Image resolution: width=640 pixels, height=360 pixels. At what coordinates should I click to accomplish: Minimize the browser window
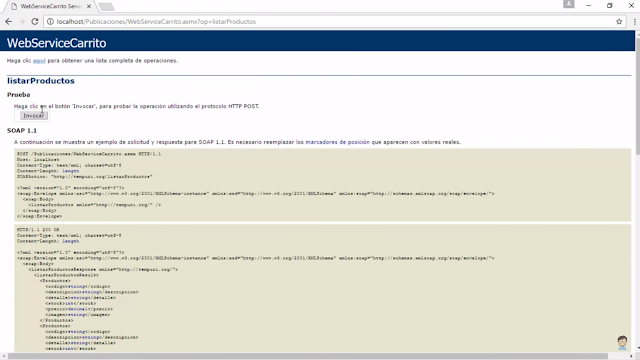[x=588, y=6]
